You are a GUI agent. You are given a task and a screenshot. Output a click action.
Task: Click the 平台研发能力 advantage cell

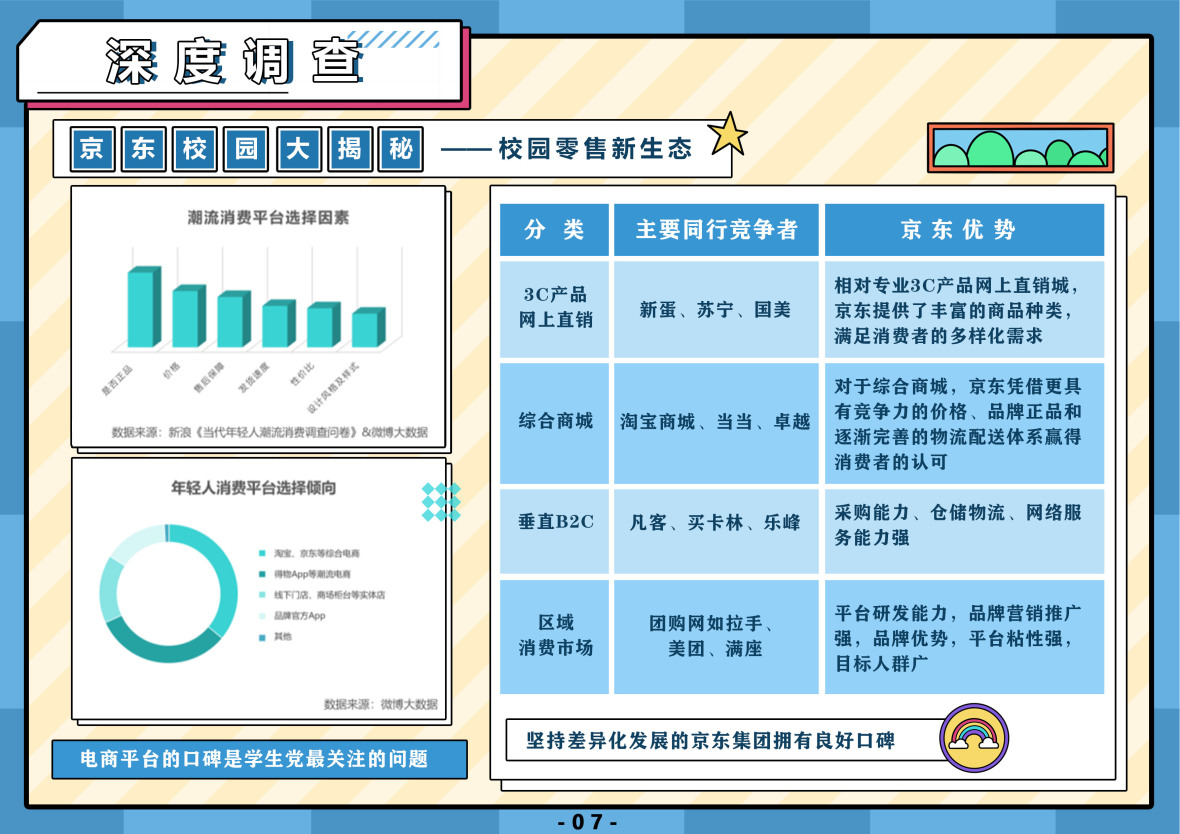965,636
